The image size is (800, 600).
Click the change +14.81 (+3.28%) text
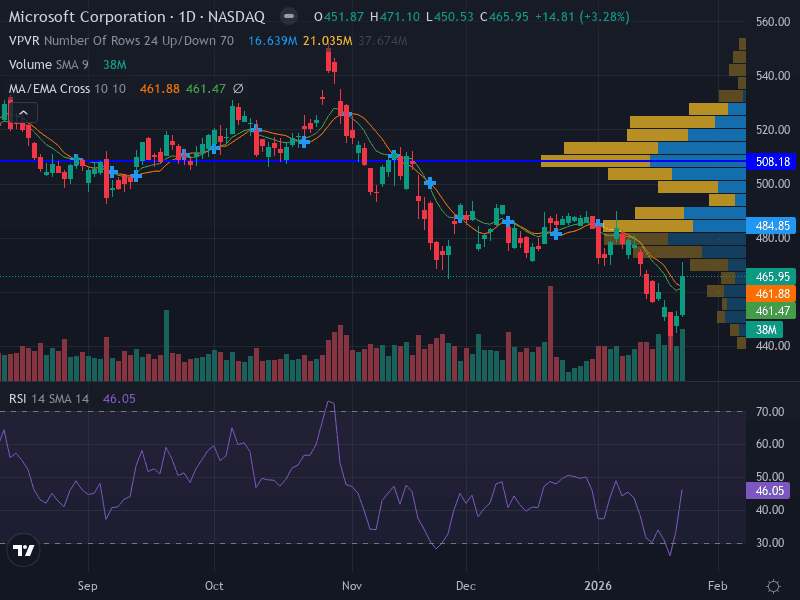tap(582, 17)
